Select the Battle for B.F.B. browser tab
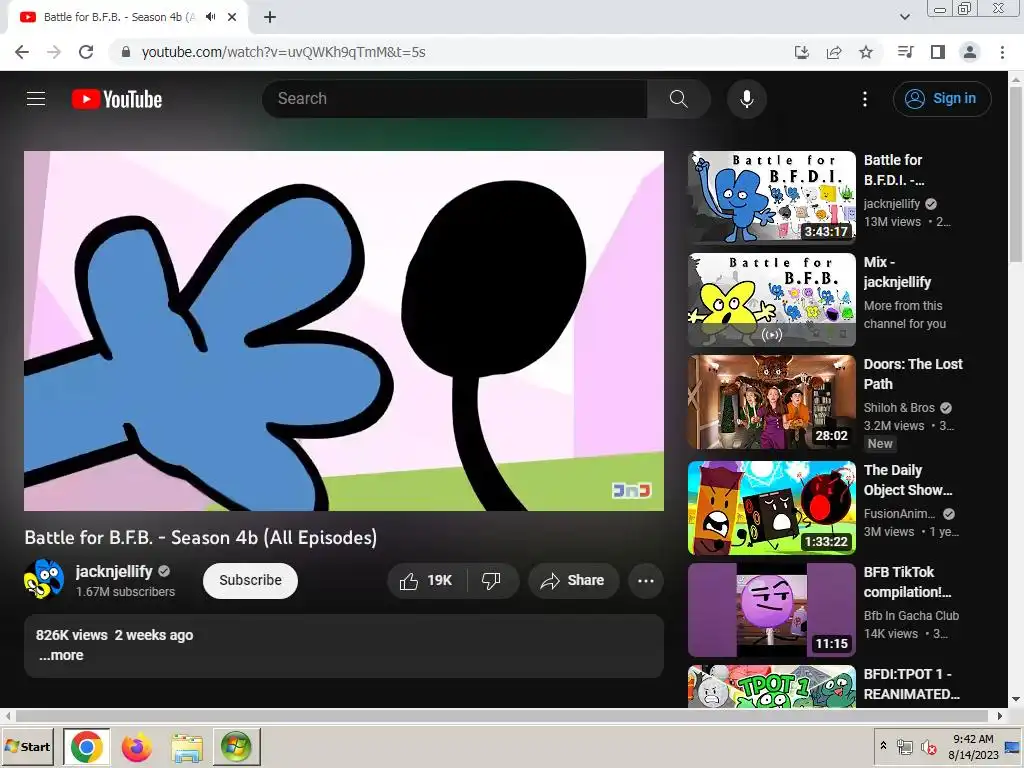This screenshot has width=1024, height=768. pos(128,17)
